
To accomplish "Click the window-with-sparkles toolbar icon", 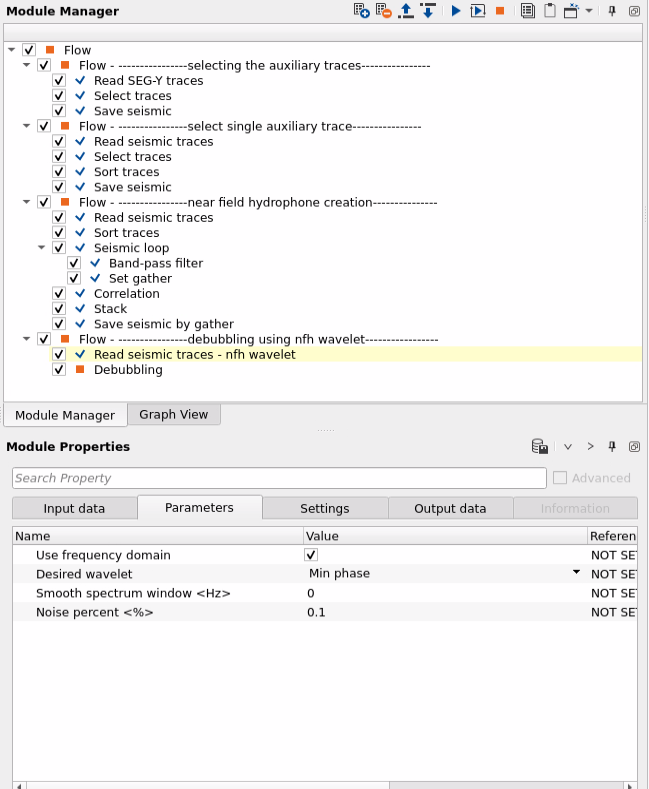I will tap(571, 11).
